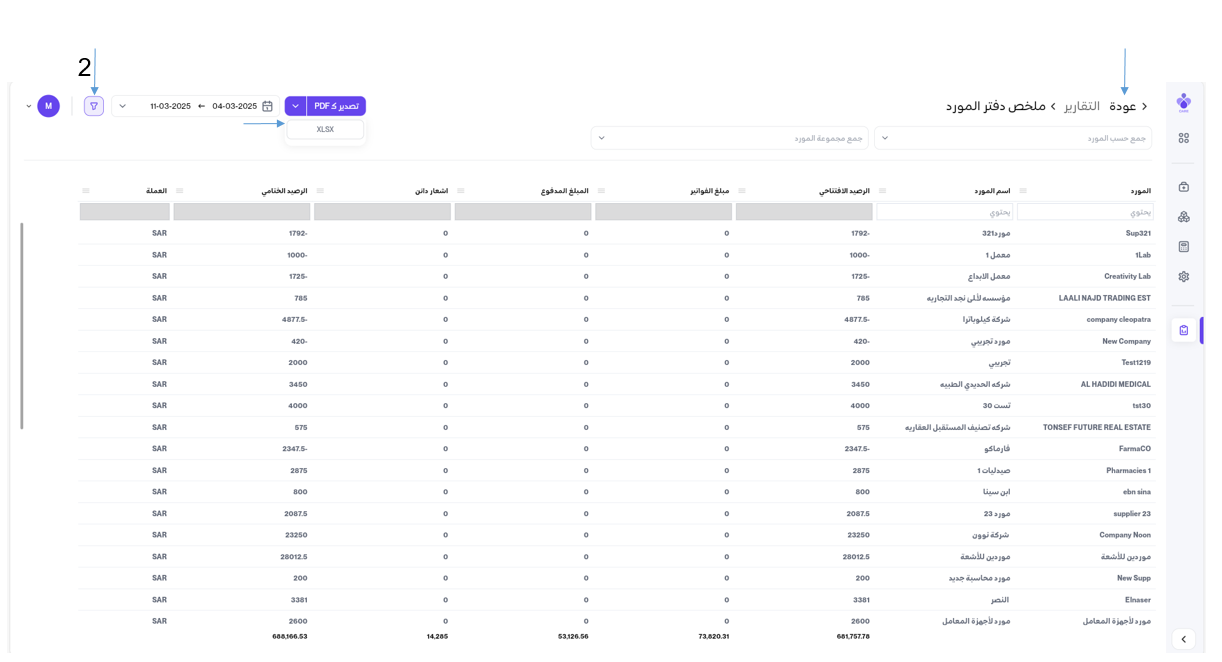Open column menu for الرصيد الختامي header
The width and height of the screenshot is (1222, 662).
click(x=180, y=191)
